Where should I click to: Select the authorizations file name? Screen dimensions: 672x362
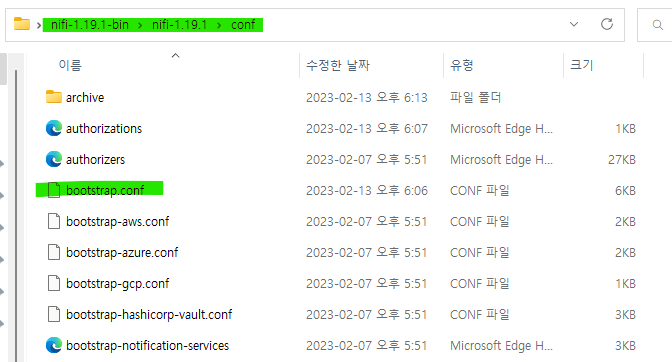coord(104,129)
